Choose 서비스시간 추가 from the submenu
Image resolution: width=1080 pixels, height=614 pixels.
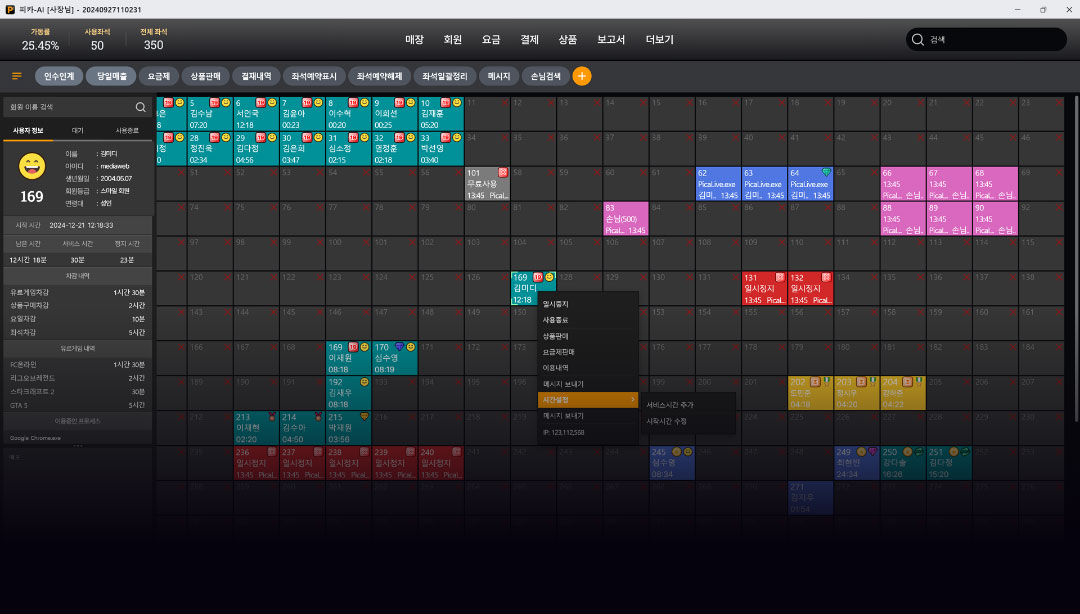pyautogui.click(x=669, y=405)
